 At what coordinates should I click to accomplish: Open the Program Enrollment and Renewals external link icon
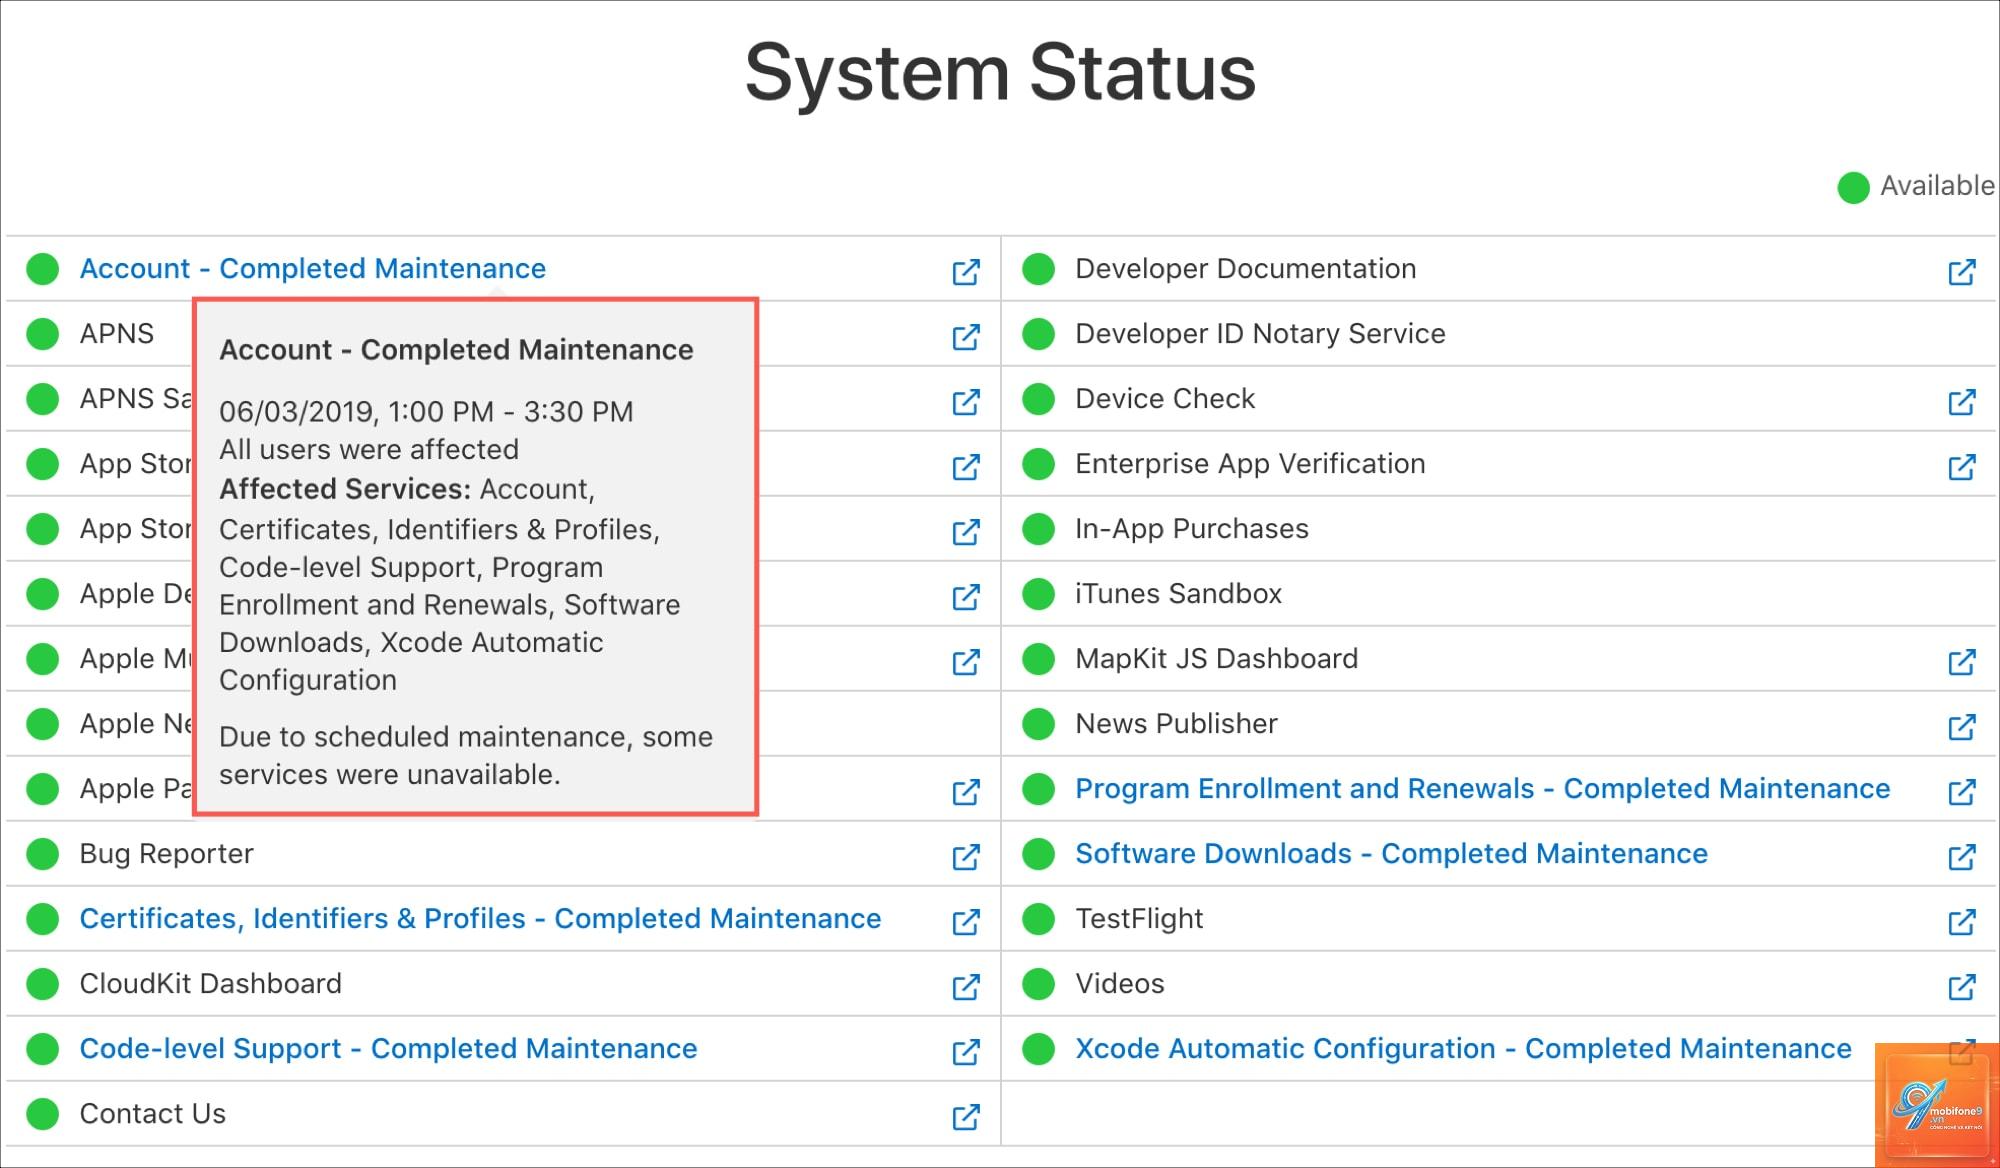(1962, 791)
